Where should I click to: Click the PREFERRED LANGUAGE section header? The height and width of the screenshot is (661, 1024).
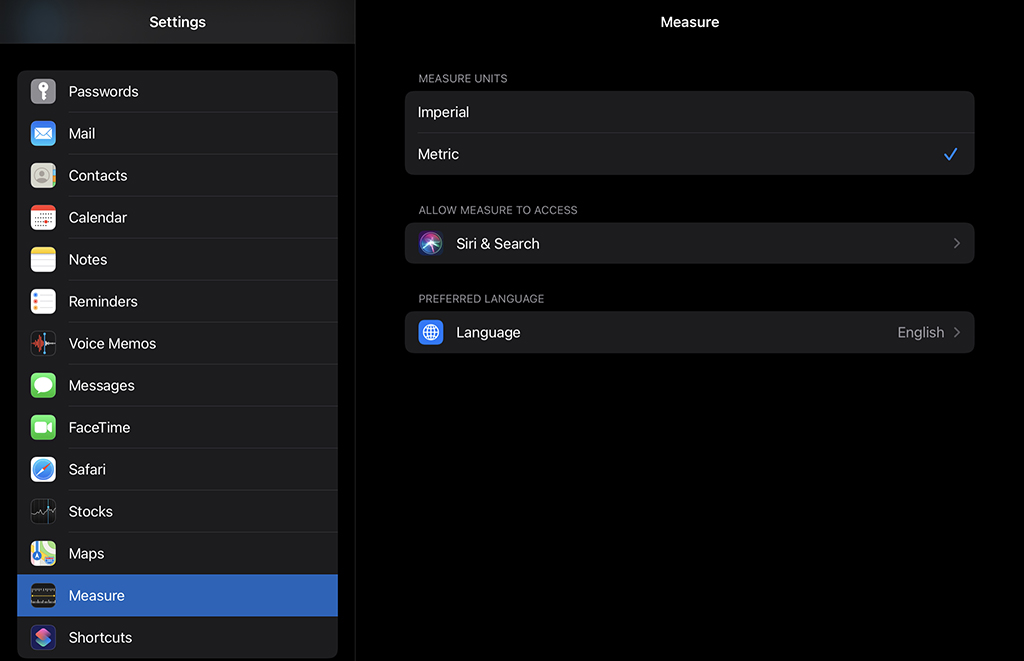(x=481, y=298)
